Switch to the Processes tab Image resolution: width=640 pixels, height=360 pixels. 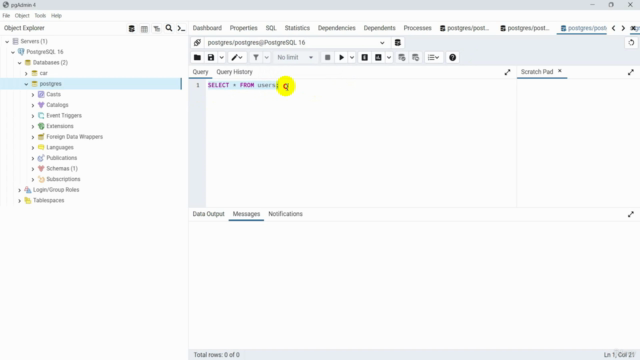point(418,28)
